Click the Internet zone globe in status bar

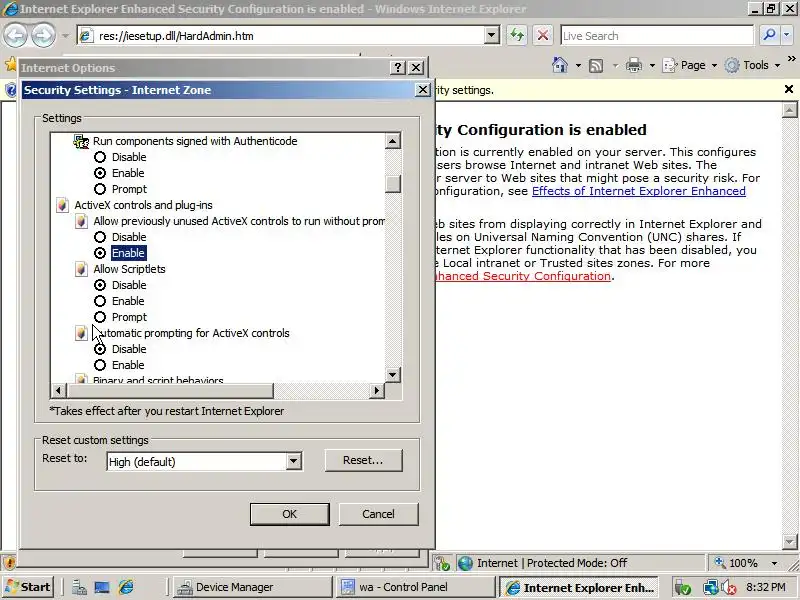pyautogui.click(x=465, y=563)
